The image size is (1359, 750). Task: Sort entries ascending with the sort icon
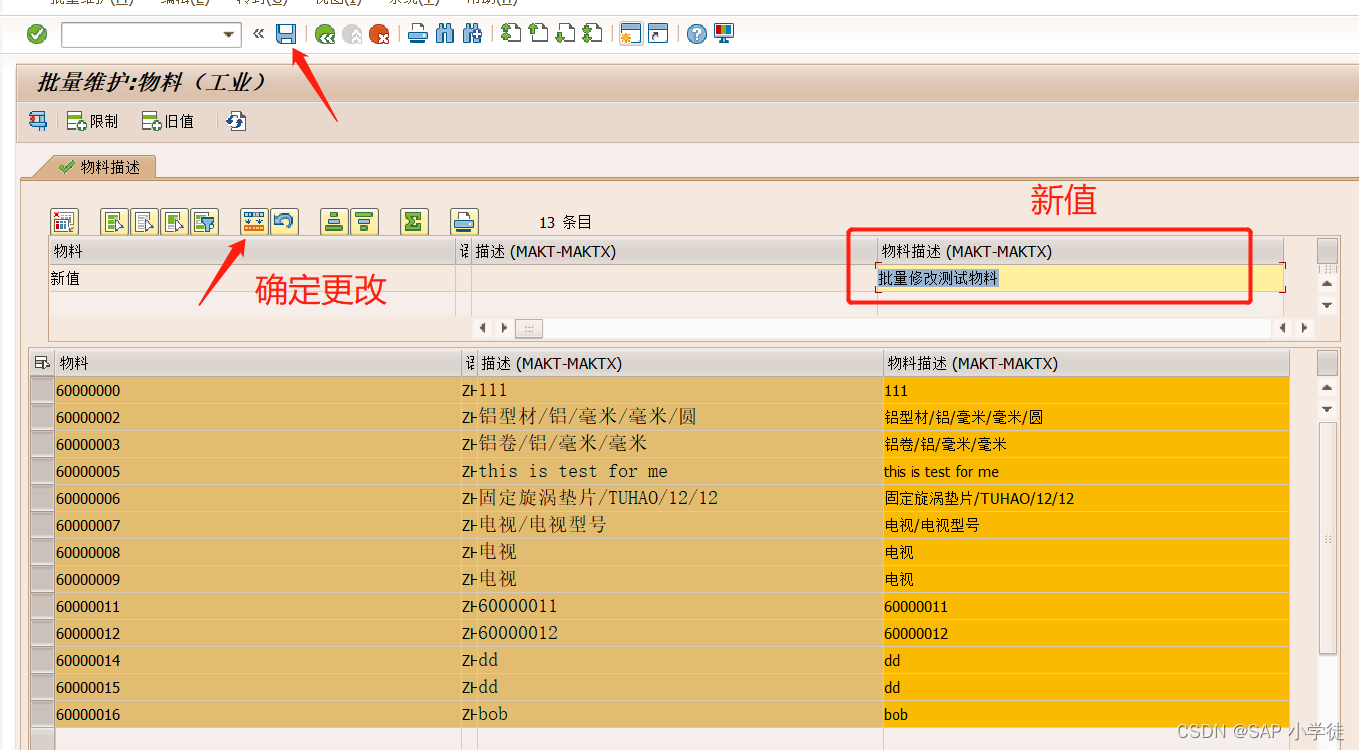(x=333, y=221)
